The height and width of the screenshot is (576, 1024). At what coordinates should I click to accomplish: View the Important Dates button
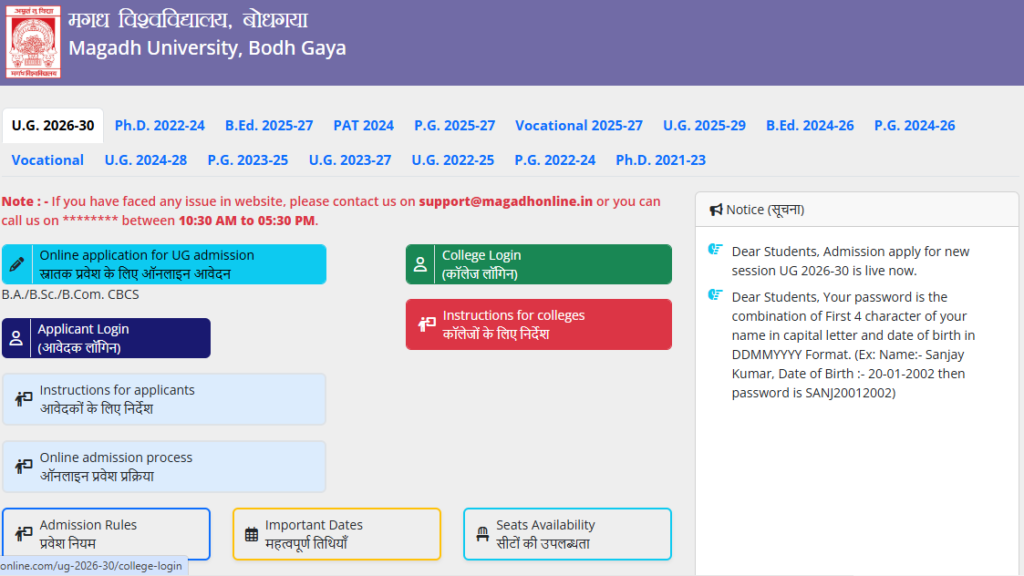point(337,534)
